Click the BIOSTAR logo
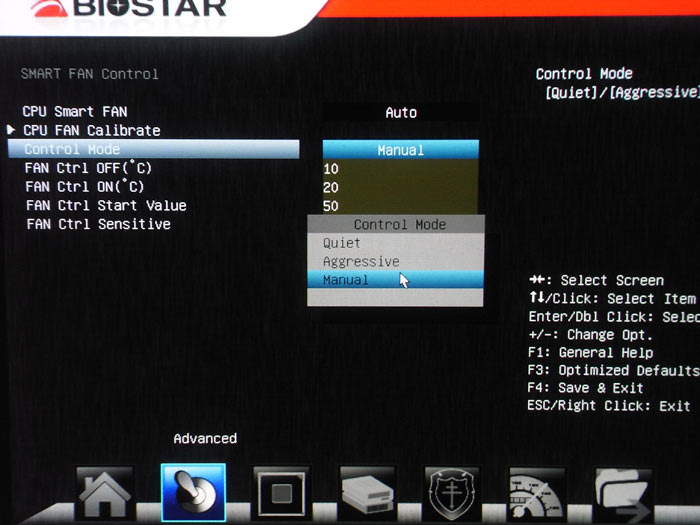The width and height of the screenshot is (700, 525). point(129,8)
